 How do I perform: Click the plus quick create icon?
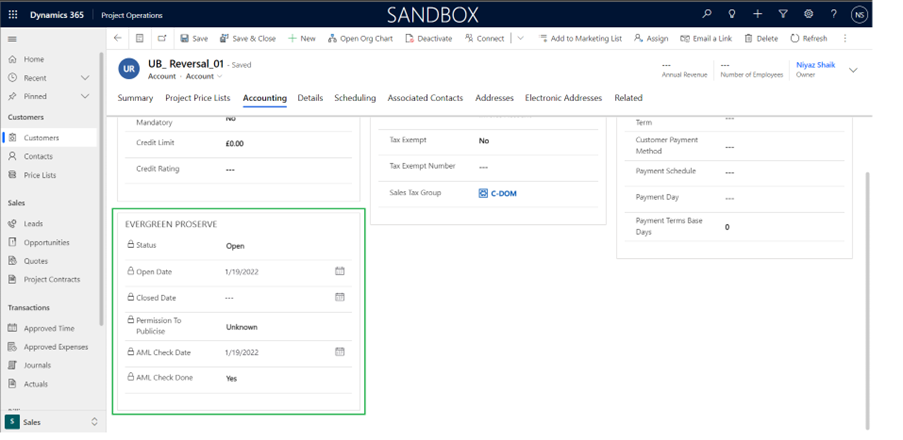pos(757,14)
